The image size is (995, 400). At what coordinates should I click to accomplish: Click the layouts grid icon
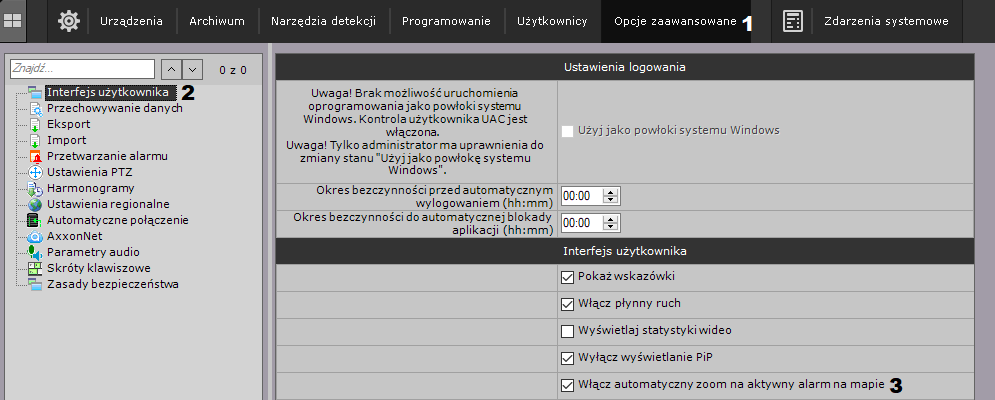[13, 20]
